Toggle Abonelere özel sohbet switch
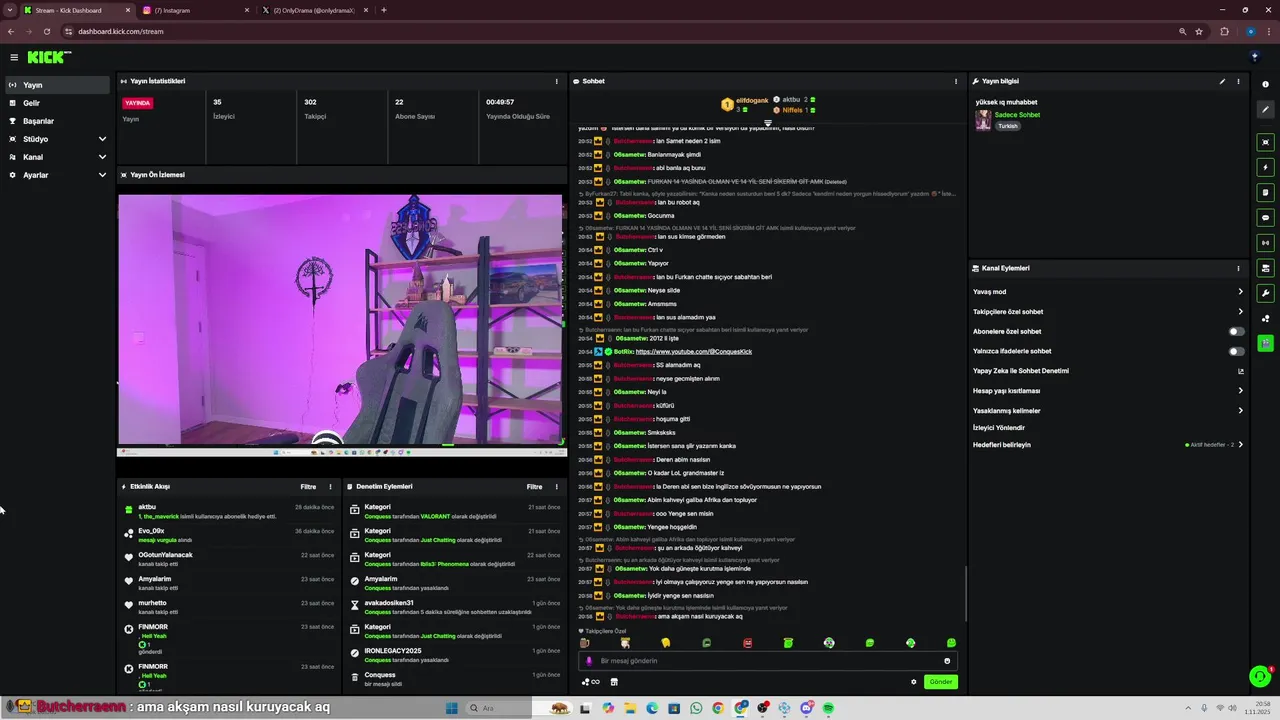The image size is (1280, 720). click(1237, 331)
